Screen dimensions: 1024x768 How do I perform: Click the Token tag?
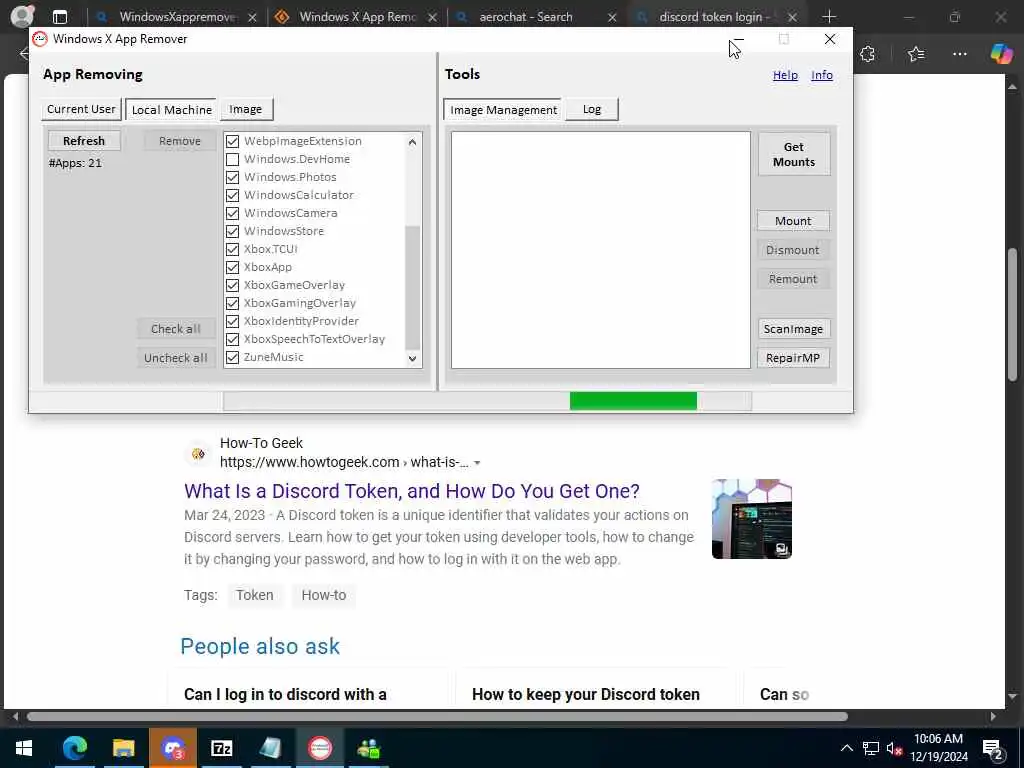255,595
